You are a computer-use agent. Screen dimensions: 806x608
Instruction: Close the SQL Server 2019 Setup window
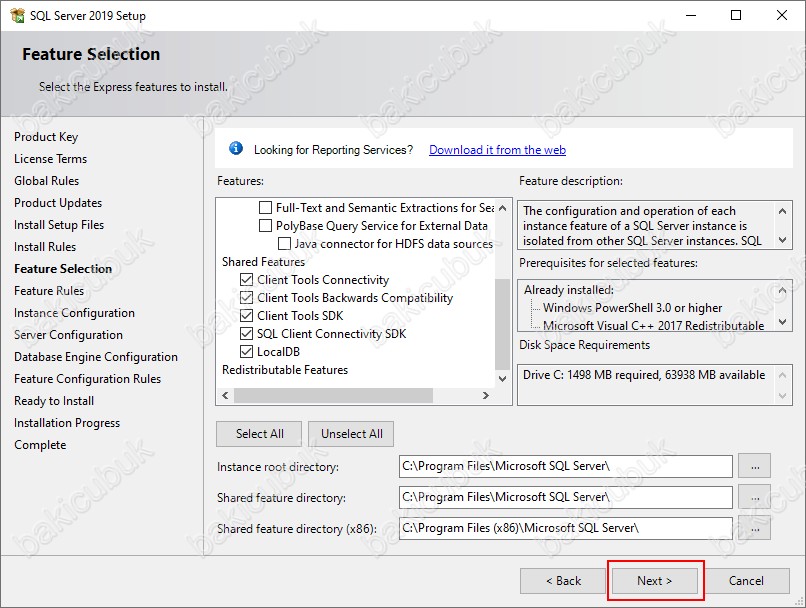tap(782, 15)
